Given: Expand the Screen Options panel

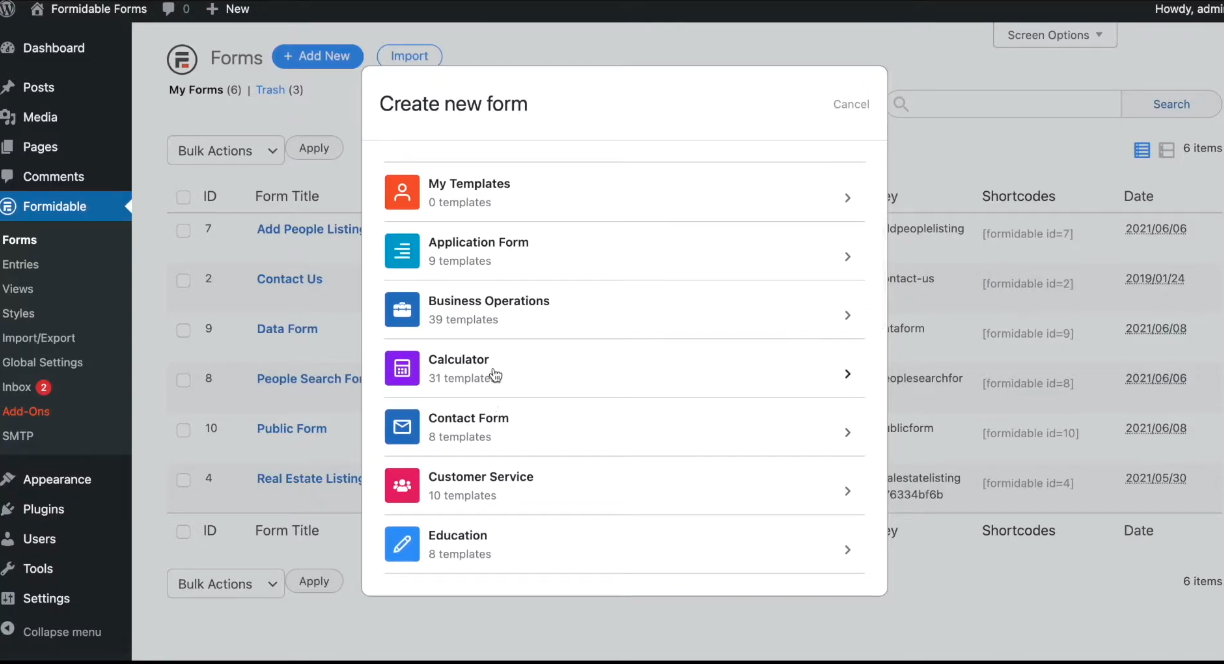Looking at the screenshot, I should tap(1054, 35).
